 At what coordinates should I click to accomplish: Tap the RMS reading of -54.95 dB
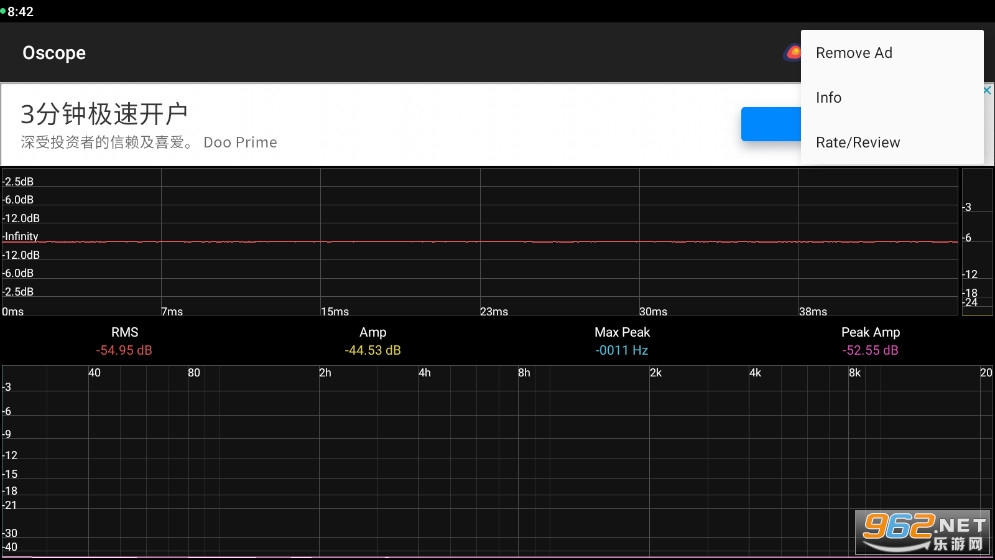tap(124, 350)
